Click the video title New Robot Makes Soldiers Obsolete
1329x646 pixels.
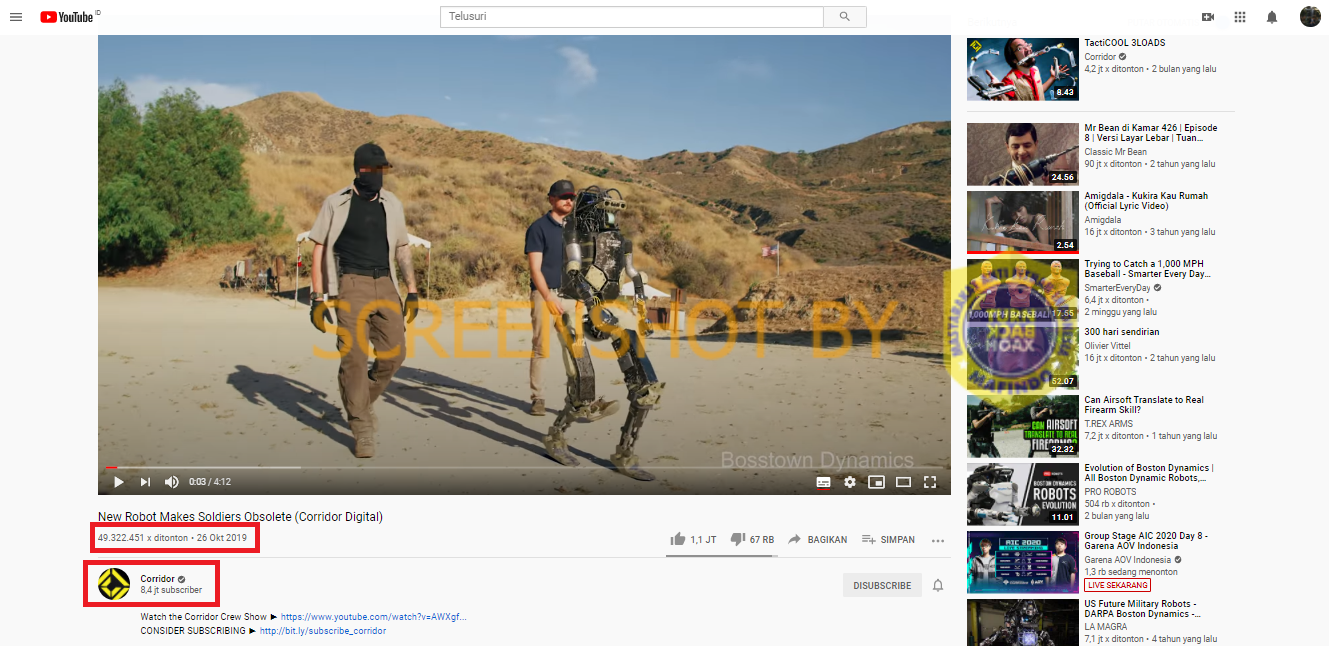[x=240, y=517]
